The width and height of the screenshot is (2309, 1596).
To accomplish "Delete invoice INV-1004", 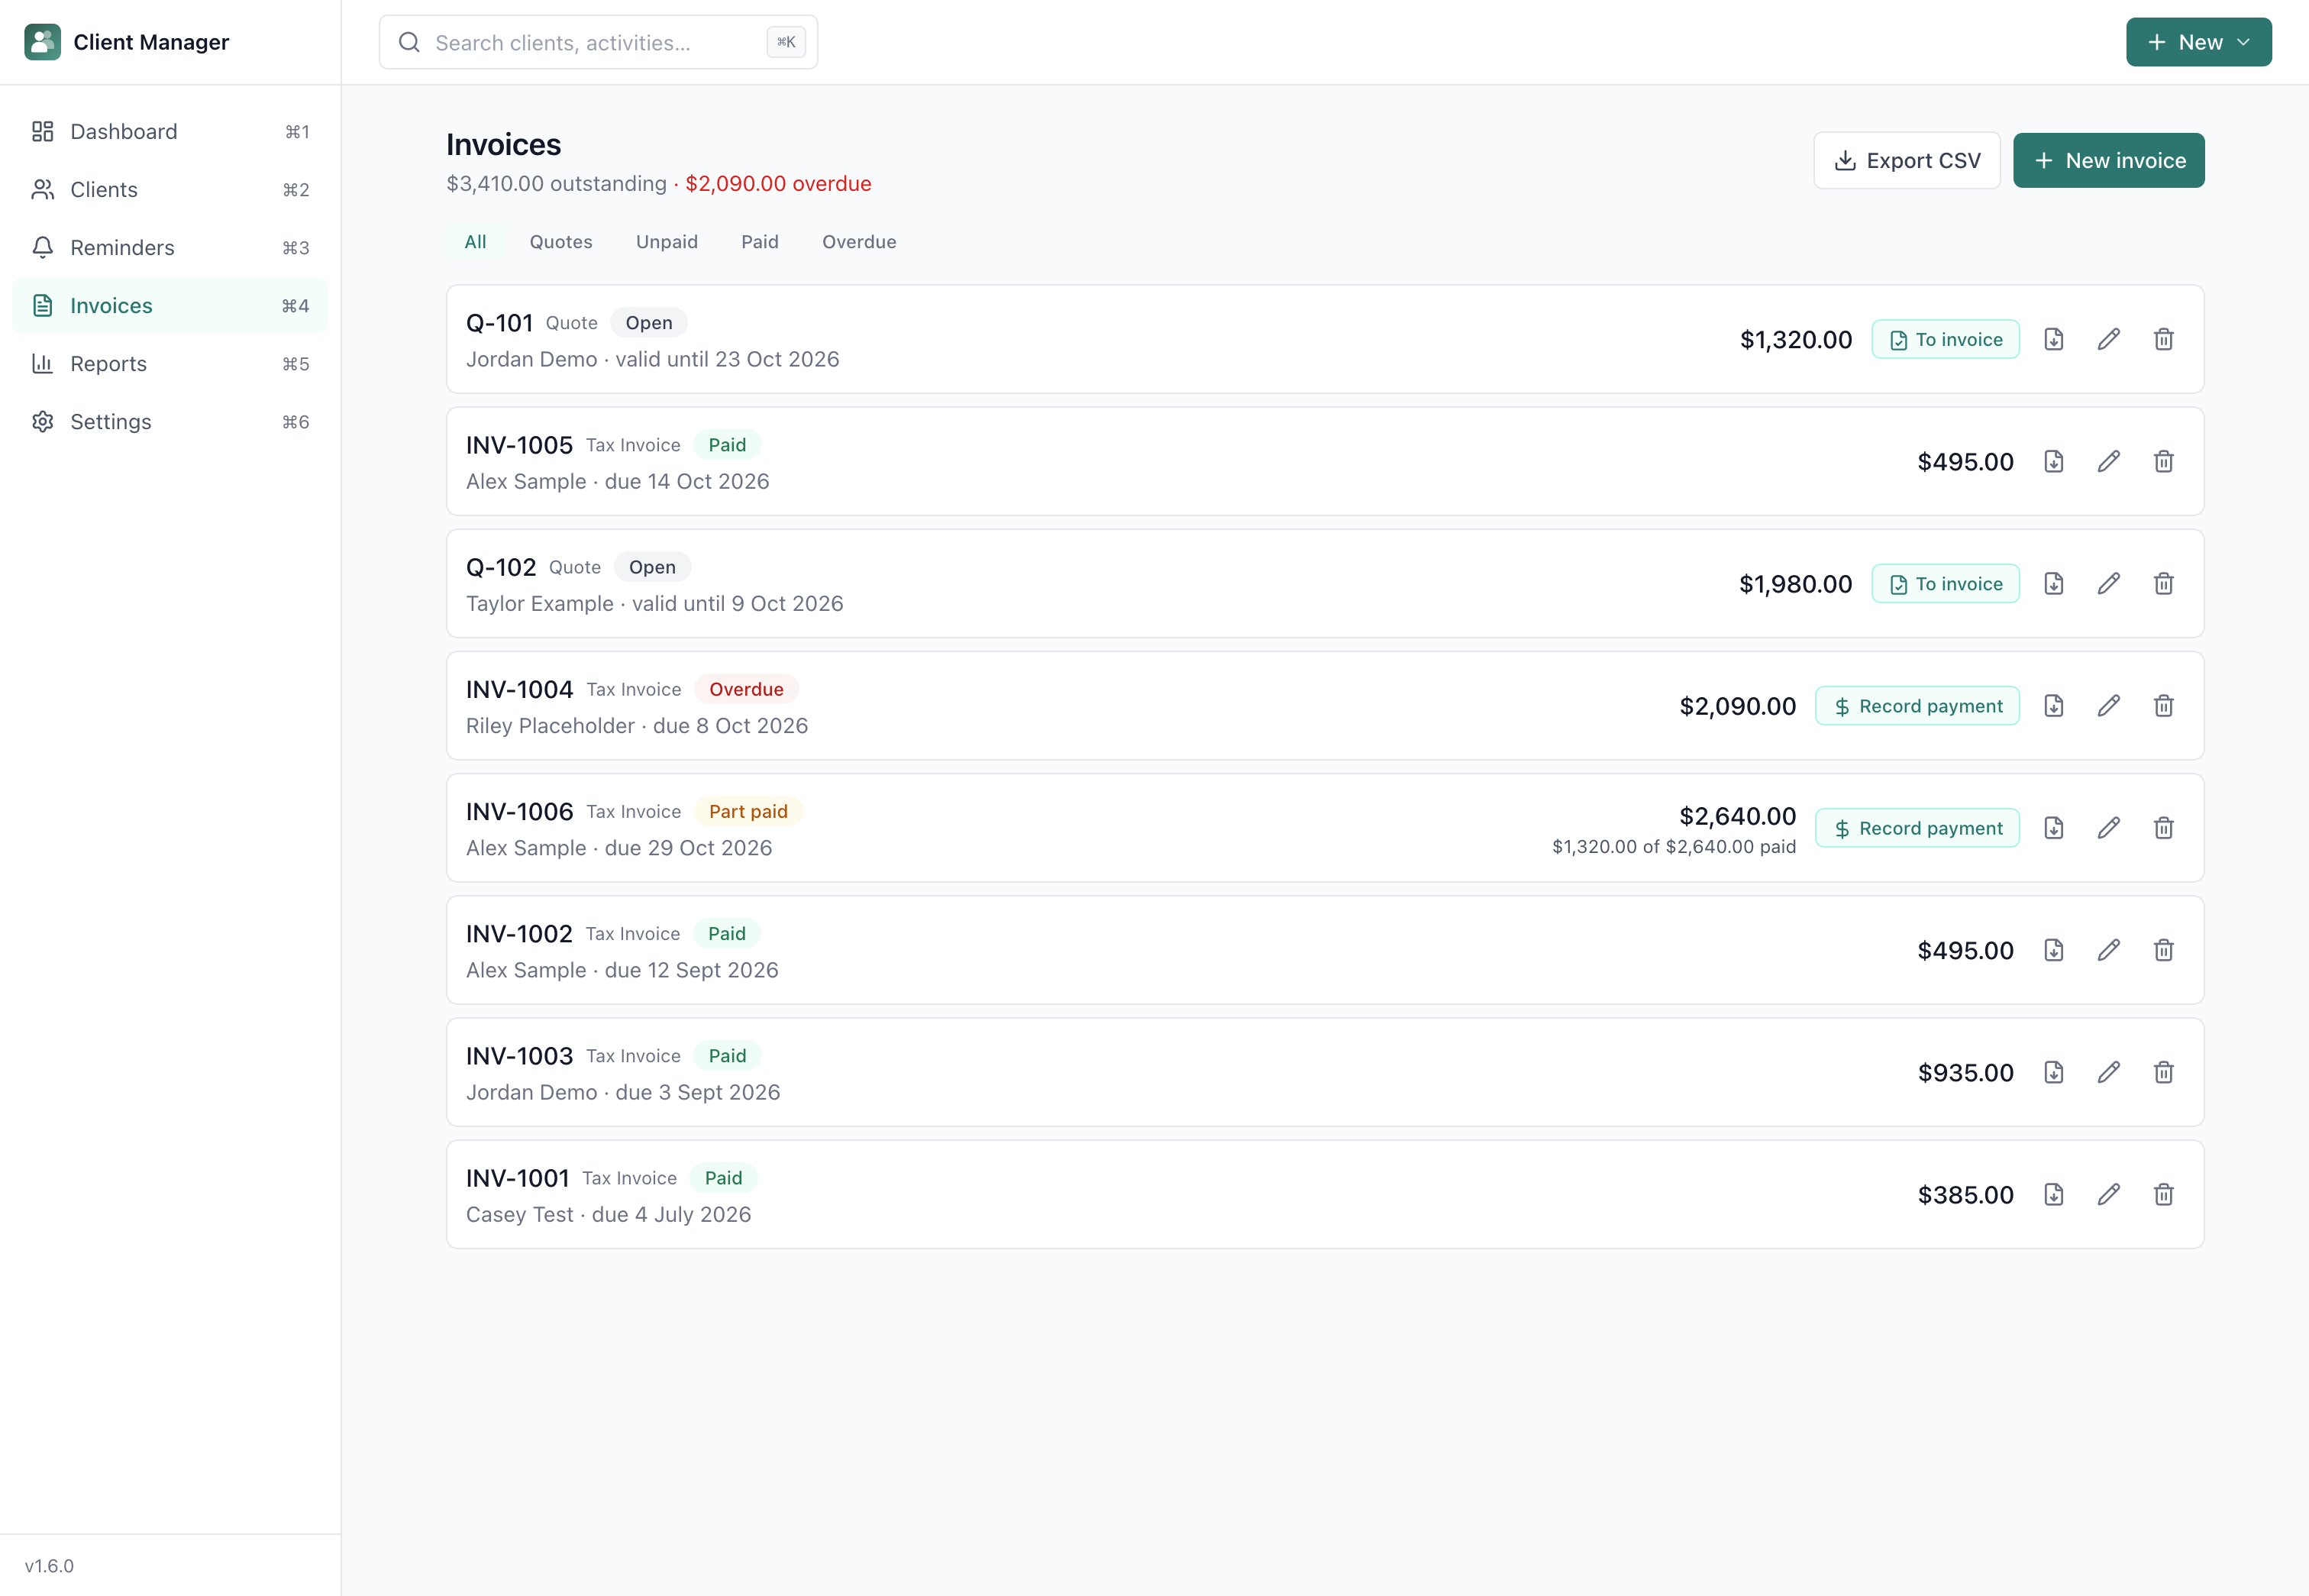I will 2163,706.
